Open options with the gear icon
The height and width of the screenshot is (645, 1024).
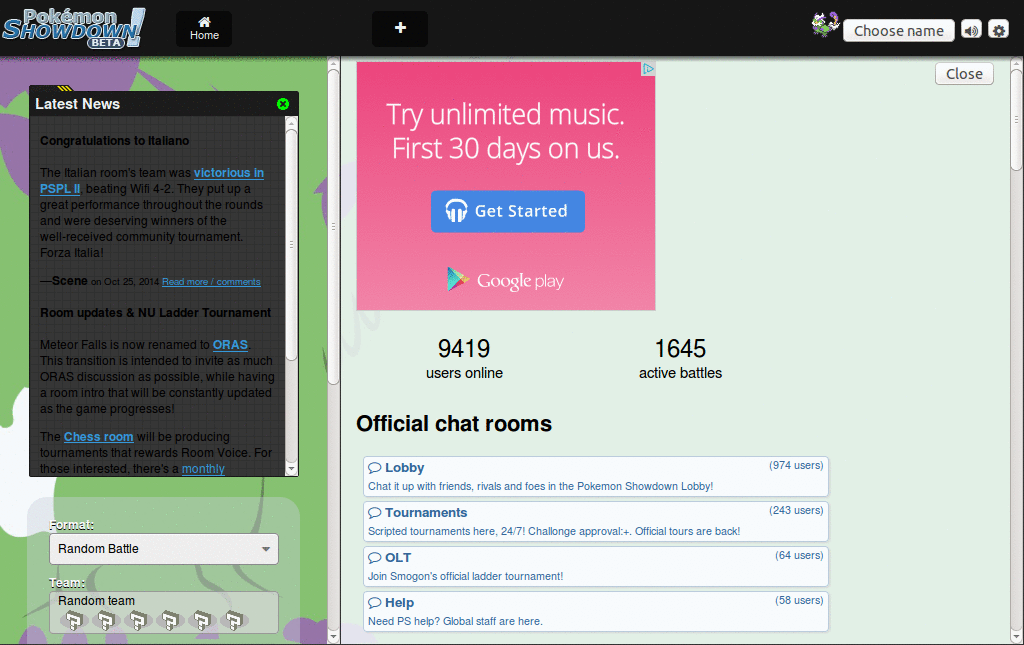(x=999, y=30)
